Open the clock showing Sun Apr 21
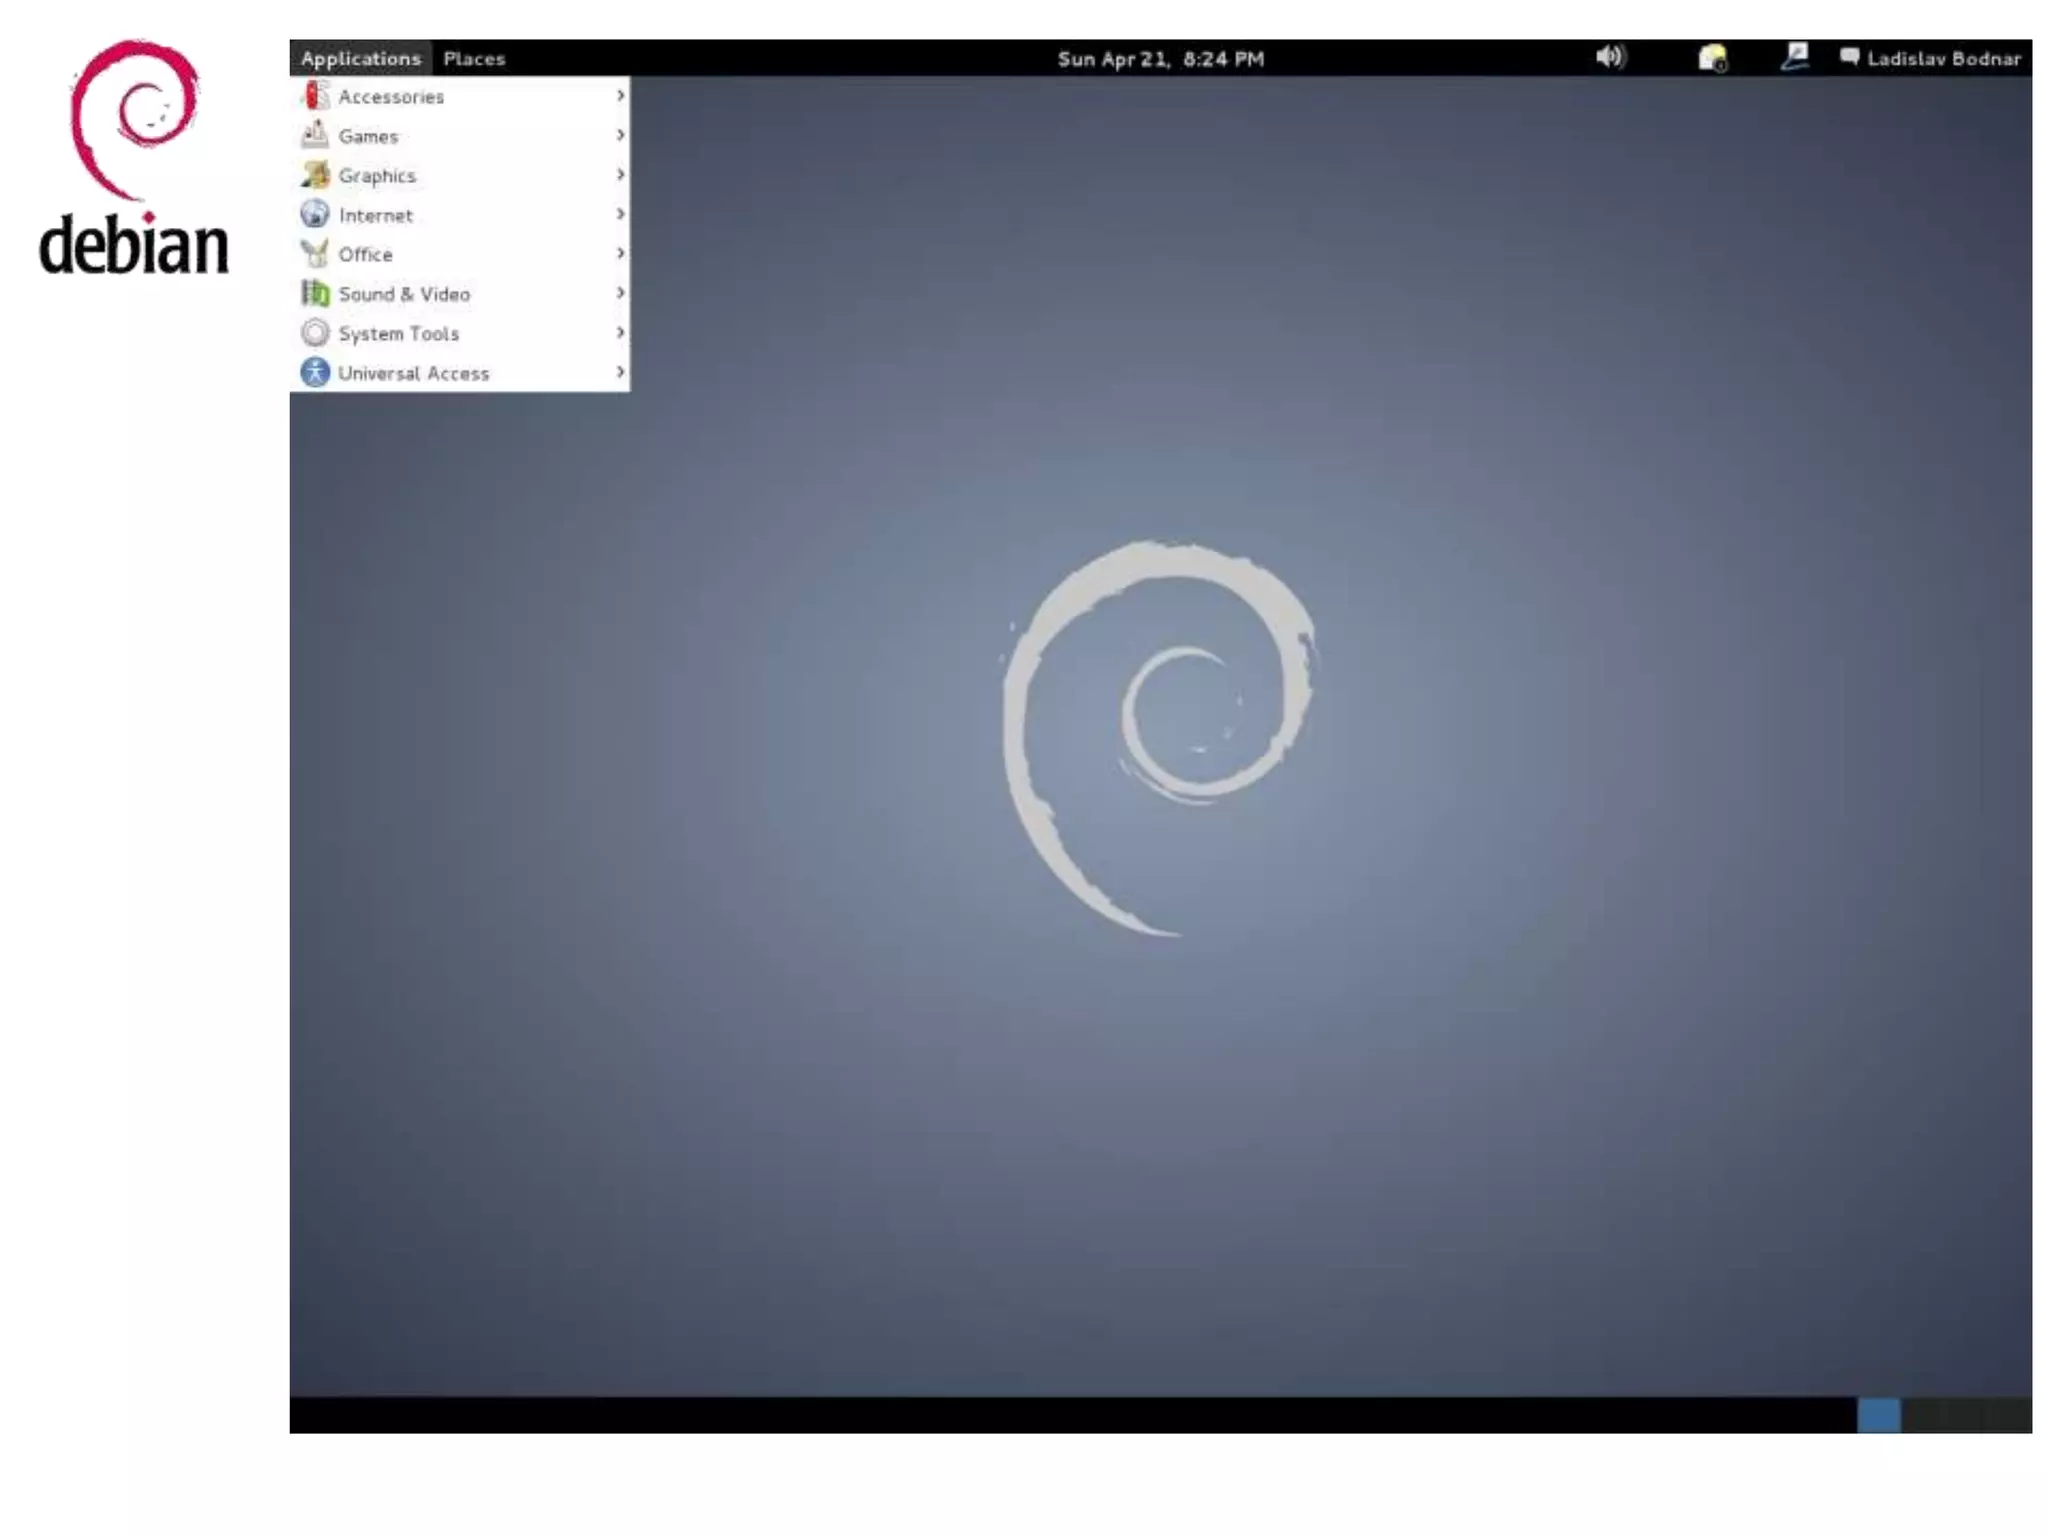2048x1536 pixels. pyautogui.click(x=1160, y=59)
